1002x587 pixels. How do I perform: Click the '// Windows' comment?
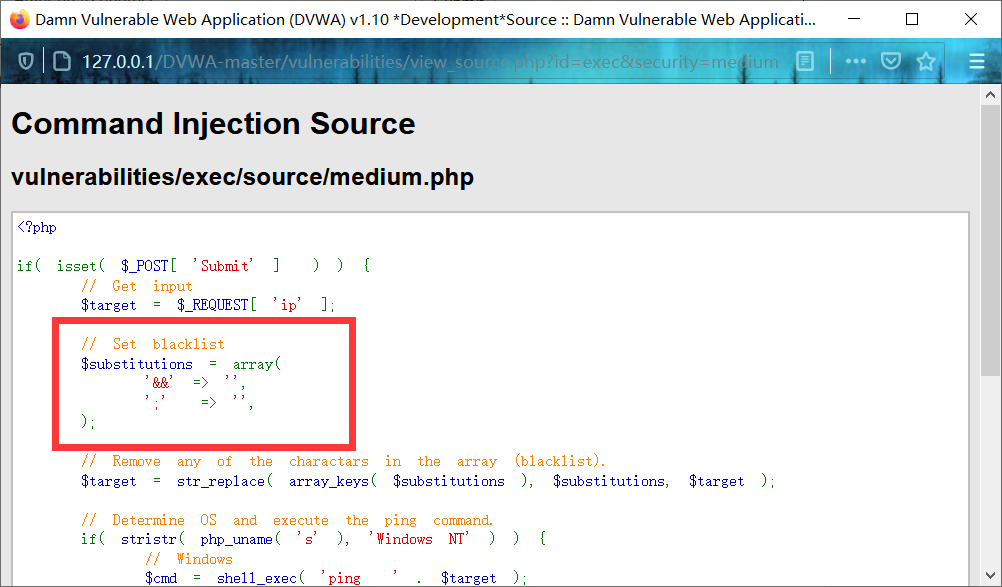click(x=189, y=559)
